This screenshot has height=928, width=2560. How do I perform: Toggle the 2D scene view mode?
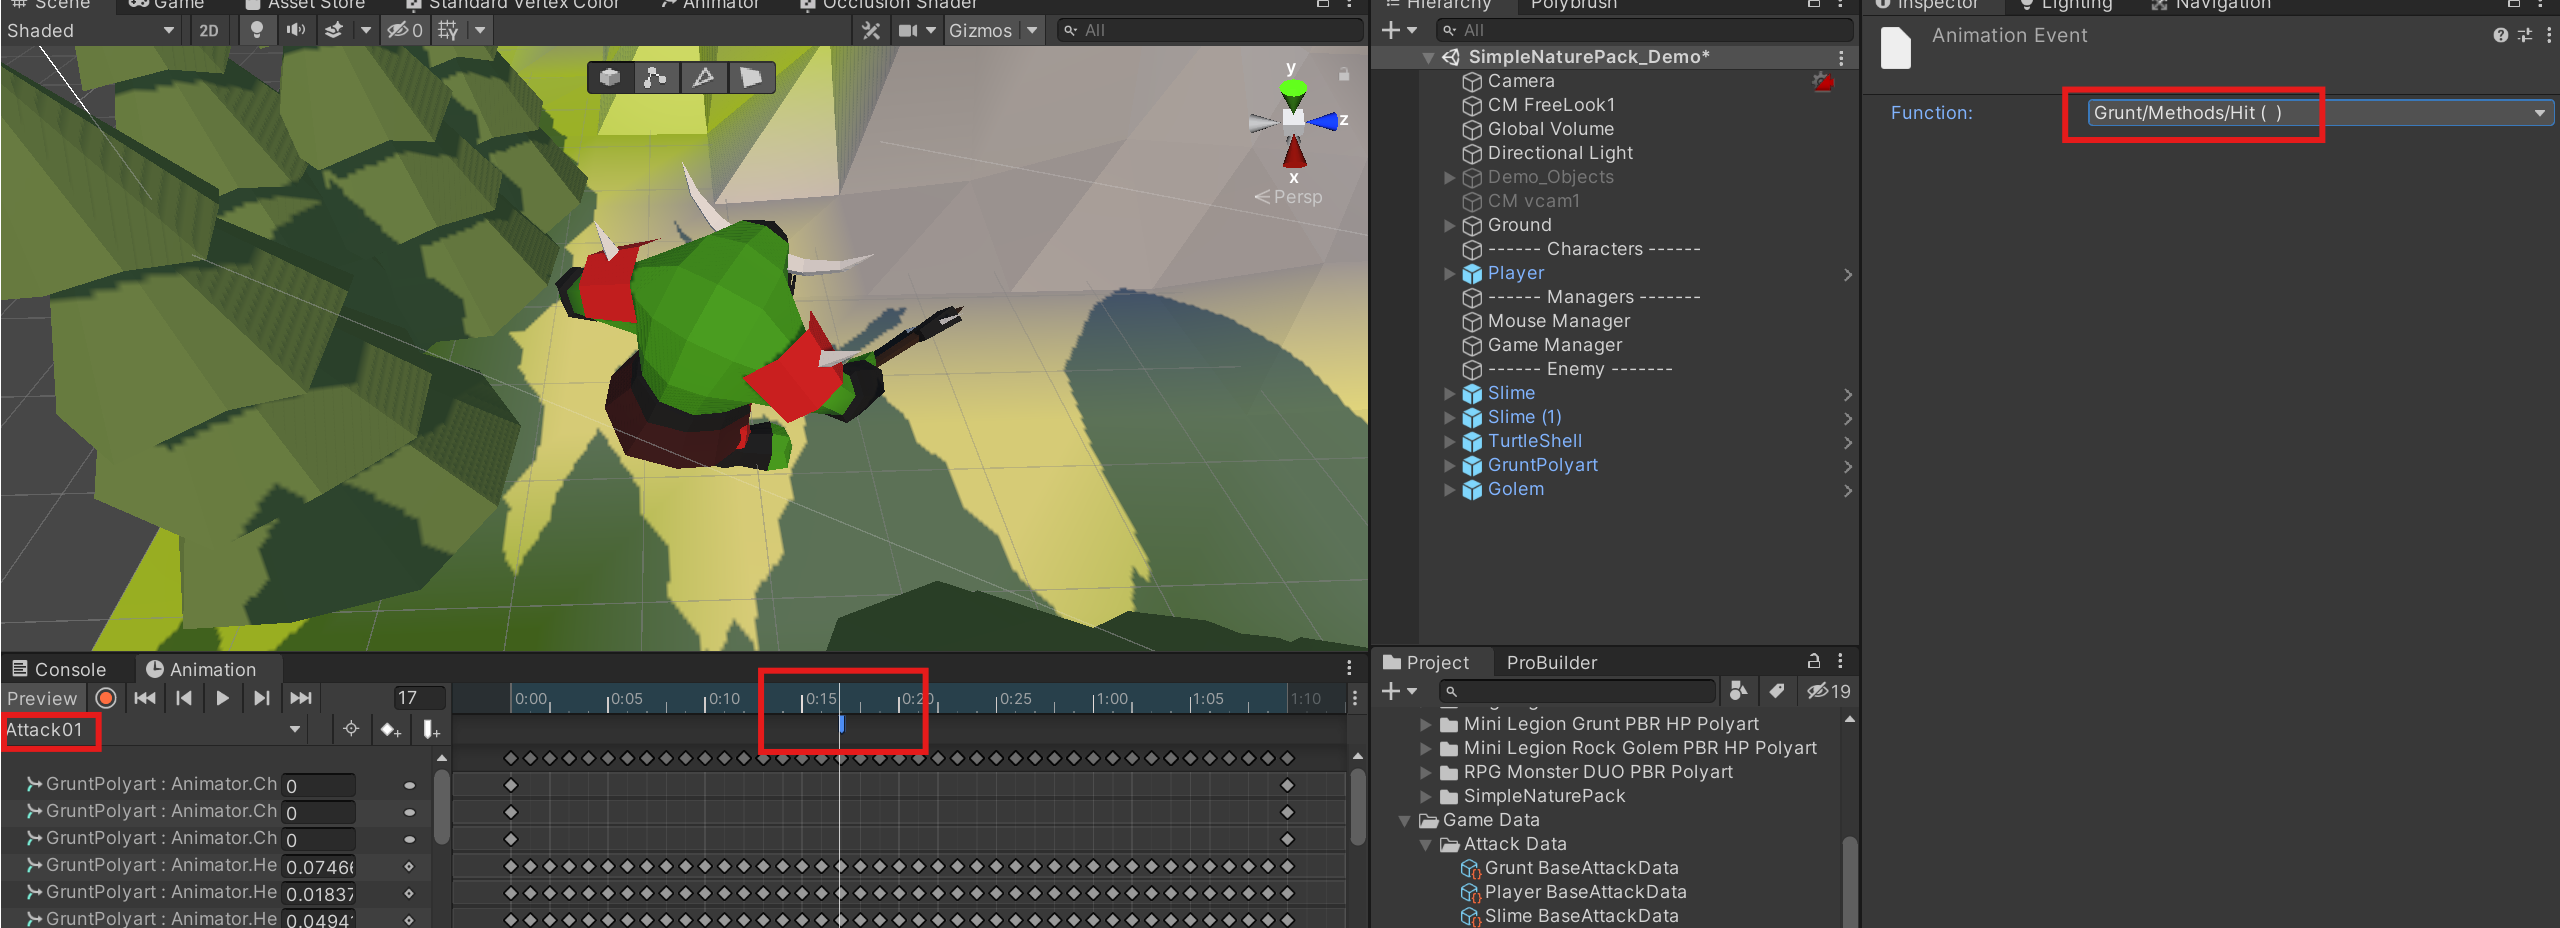point(209,30)
